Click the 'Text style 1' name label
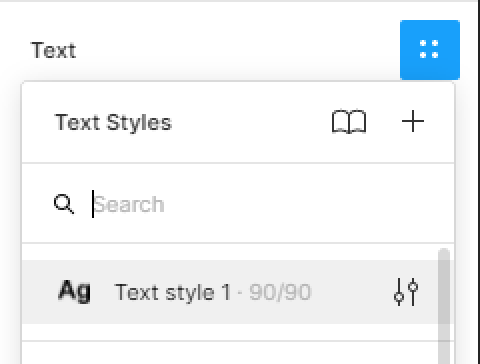Viewport: 480px width, 364px height. (x=172, y=292)
